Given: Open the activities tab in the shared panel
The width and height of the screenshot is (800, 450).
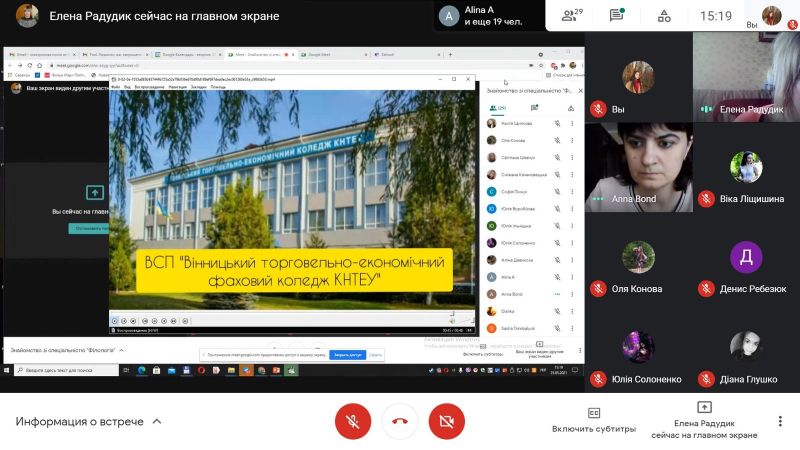Looking at the screenshot, I should pos(571,108).
